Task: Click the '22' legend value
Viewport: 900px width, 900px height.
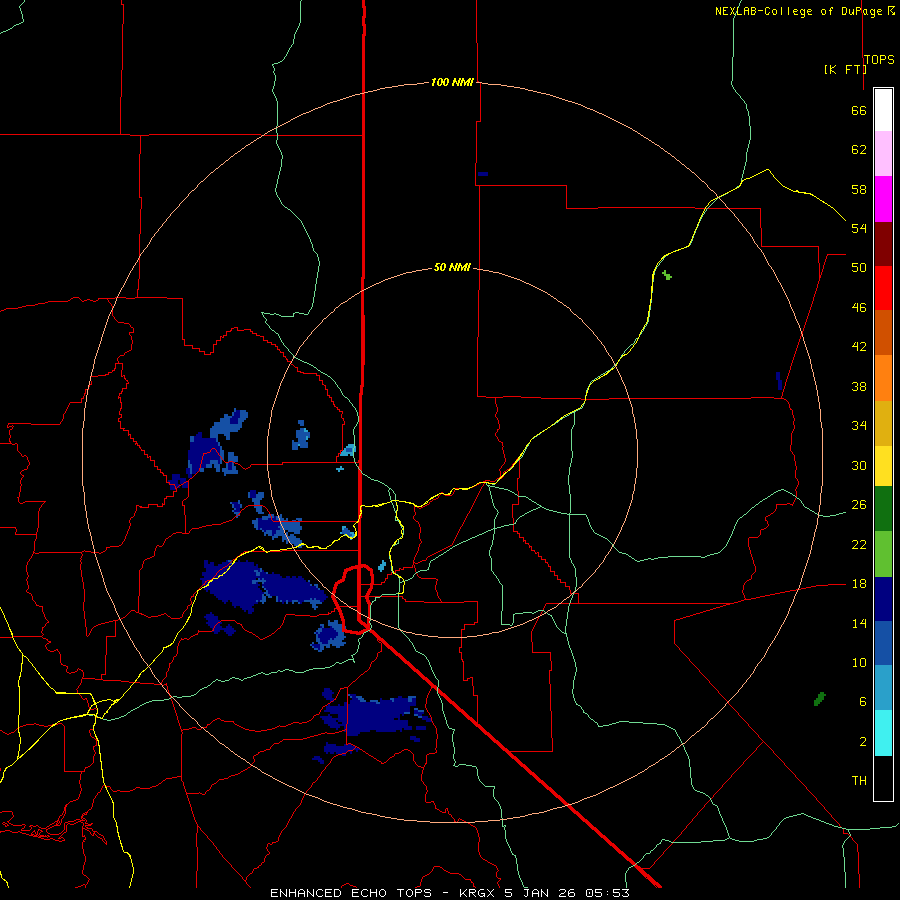Action: point(859,544)
